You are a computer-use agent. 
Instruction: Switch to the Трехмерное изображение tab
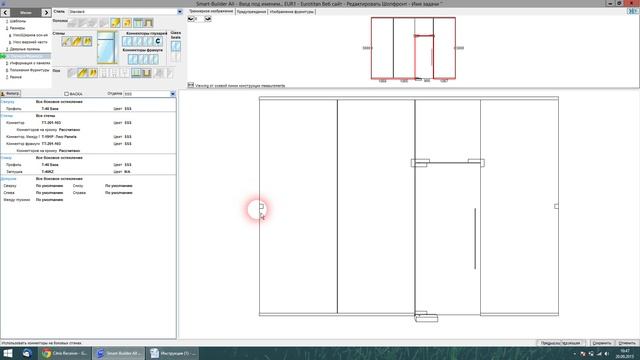click(x=211, y=11)
